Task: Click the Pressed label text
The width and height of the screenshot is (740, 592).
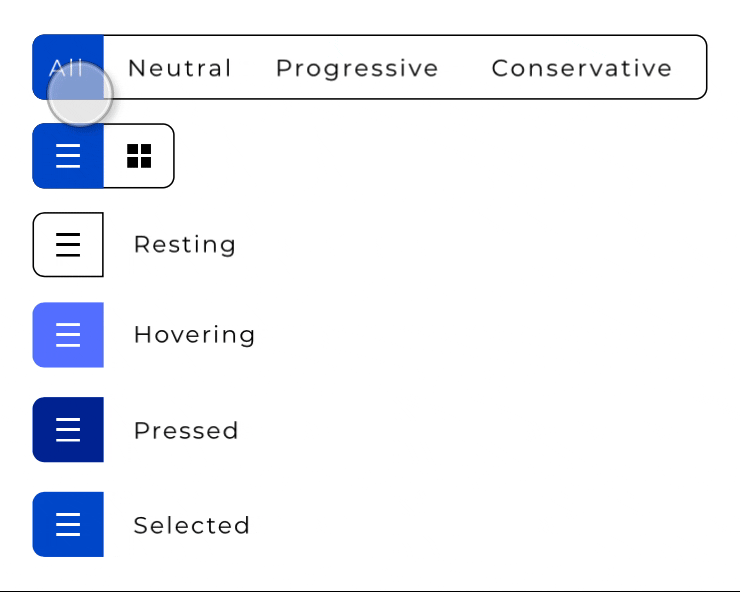Action: tap(186, 431)
